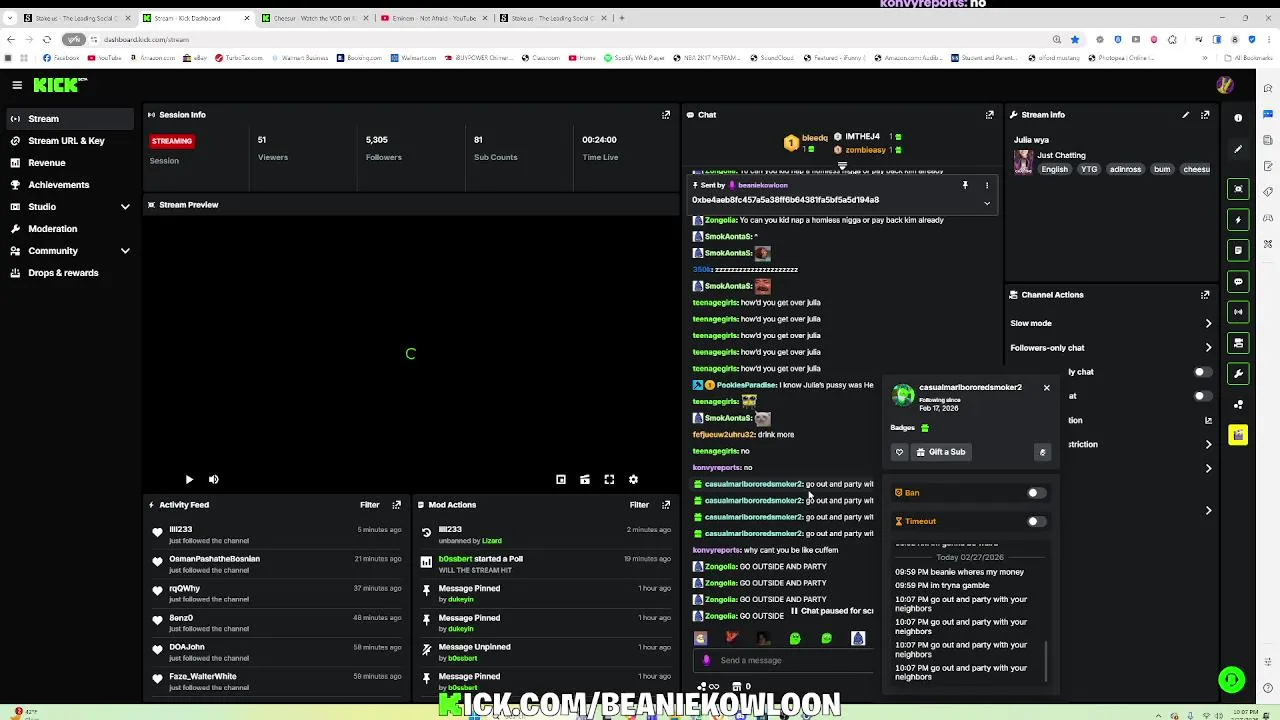This screenshot has height=720, width=1280.
Task: Open pinned message three-dot options
Action: tap(987, 185)
